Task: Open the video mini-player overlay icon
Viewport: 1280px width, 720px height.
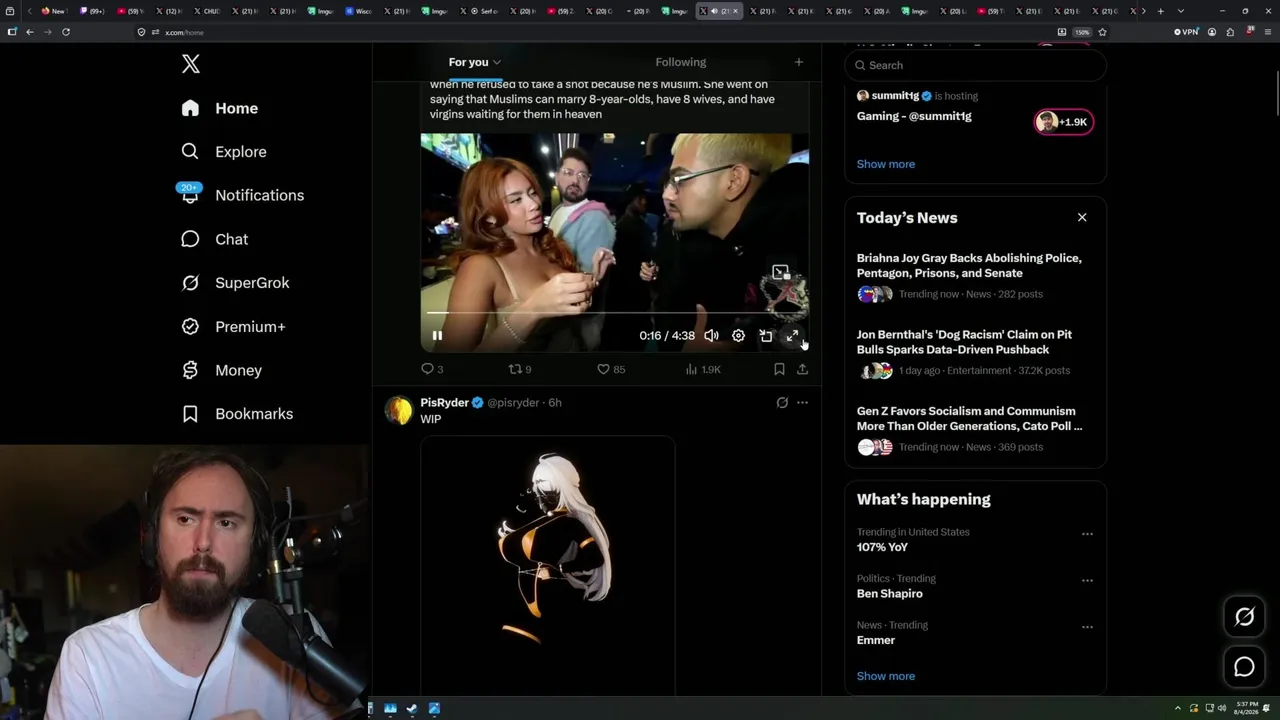Action: click(x=781, y=272)
